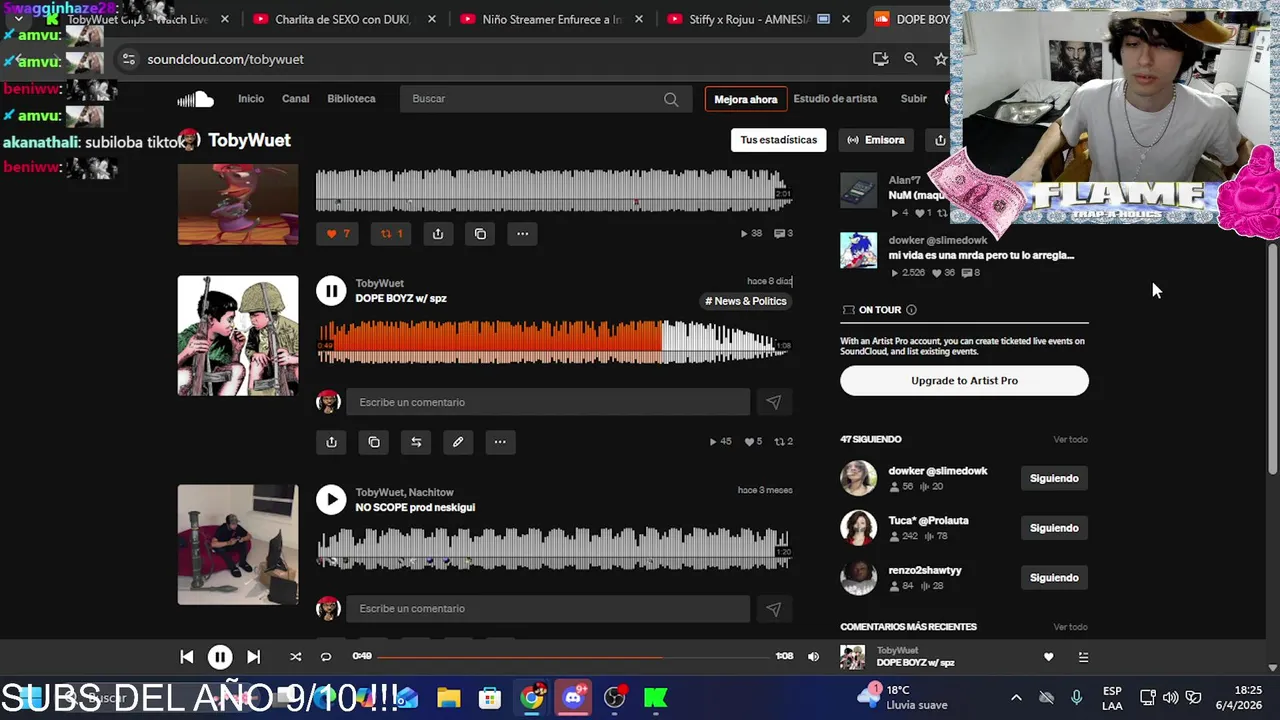
Task: Edit the DOPE BOYZ track
Action: coord(458,442)
